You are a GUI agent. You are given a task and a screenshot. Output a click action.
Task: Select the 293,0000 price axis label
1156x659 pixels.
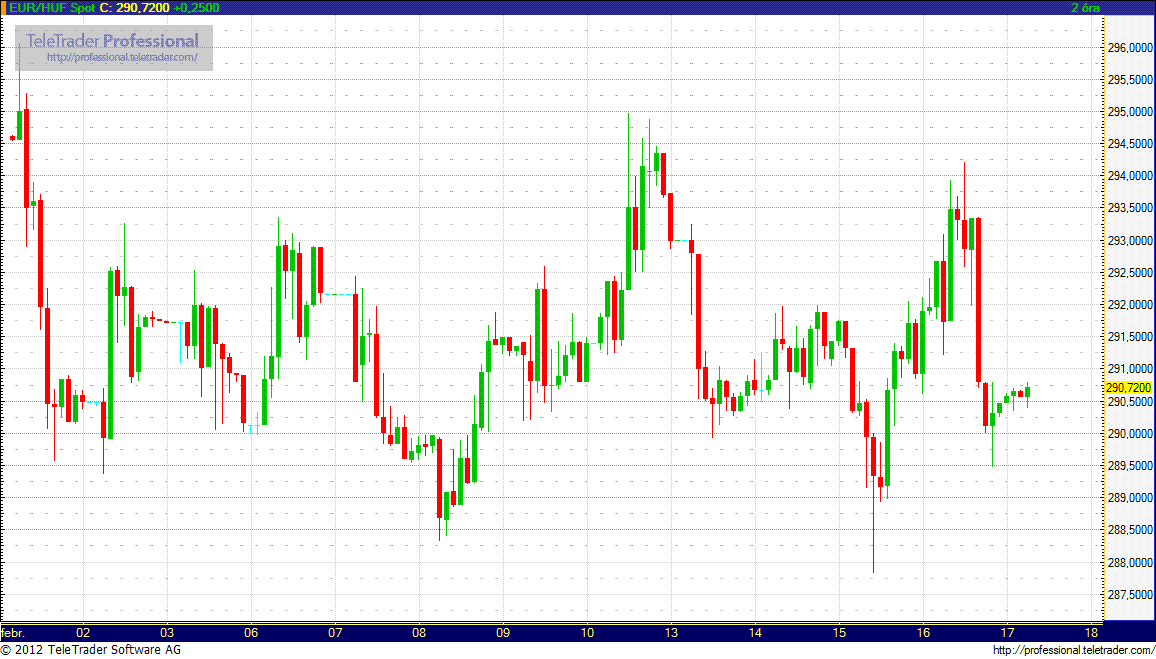tap(1129, 241)
